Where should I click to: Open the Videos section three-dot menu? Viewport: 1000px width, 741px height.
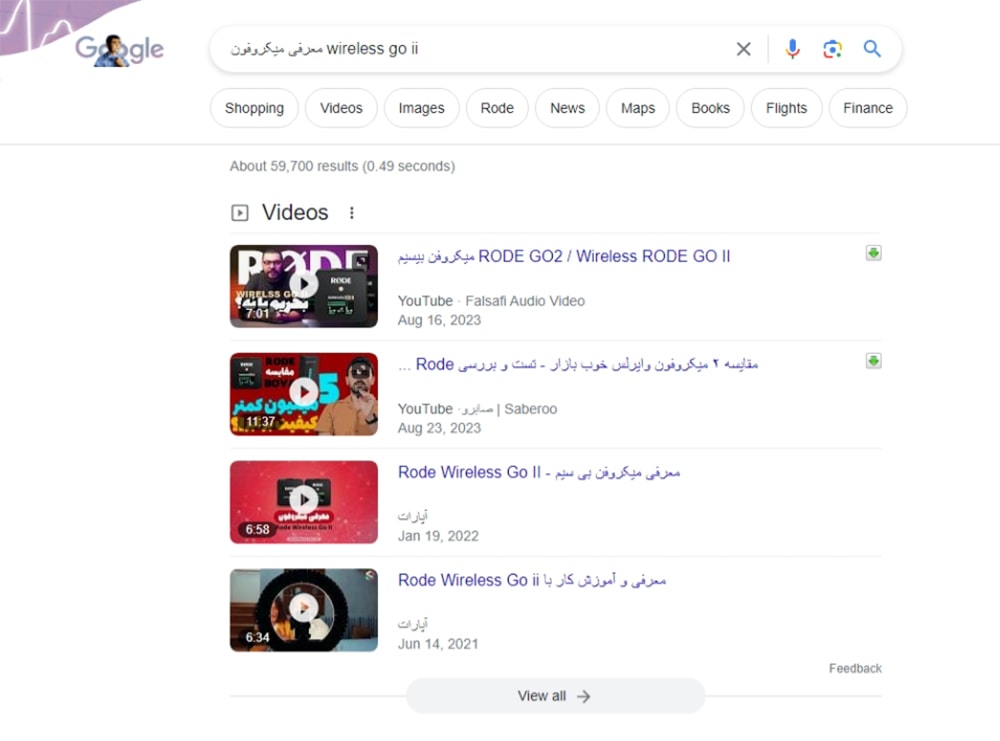tap(351, 213)
